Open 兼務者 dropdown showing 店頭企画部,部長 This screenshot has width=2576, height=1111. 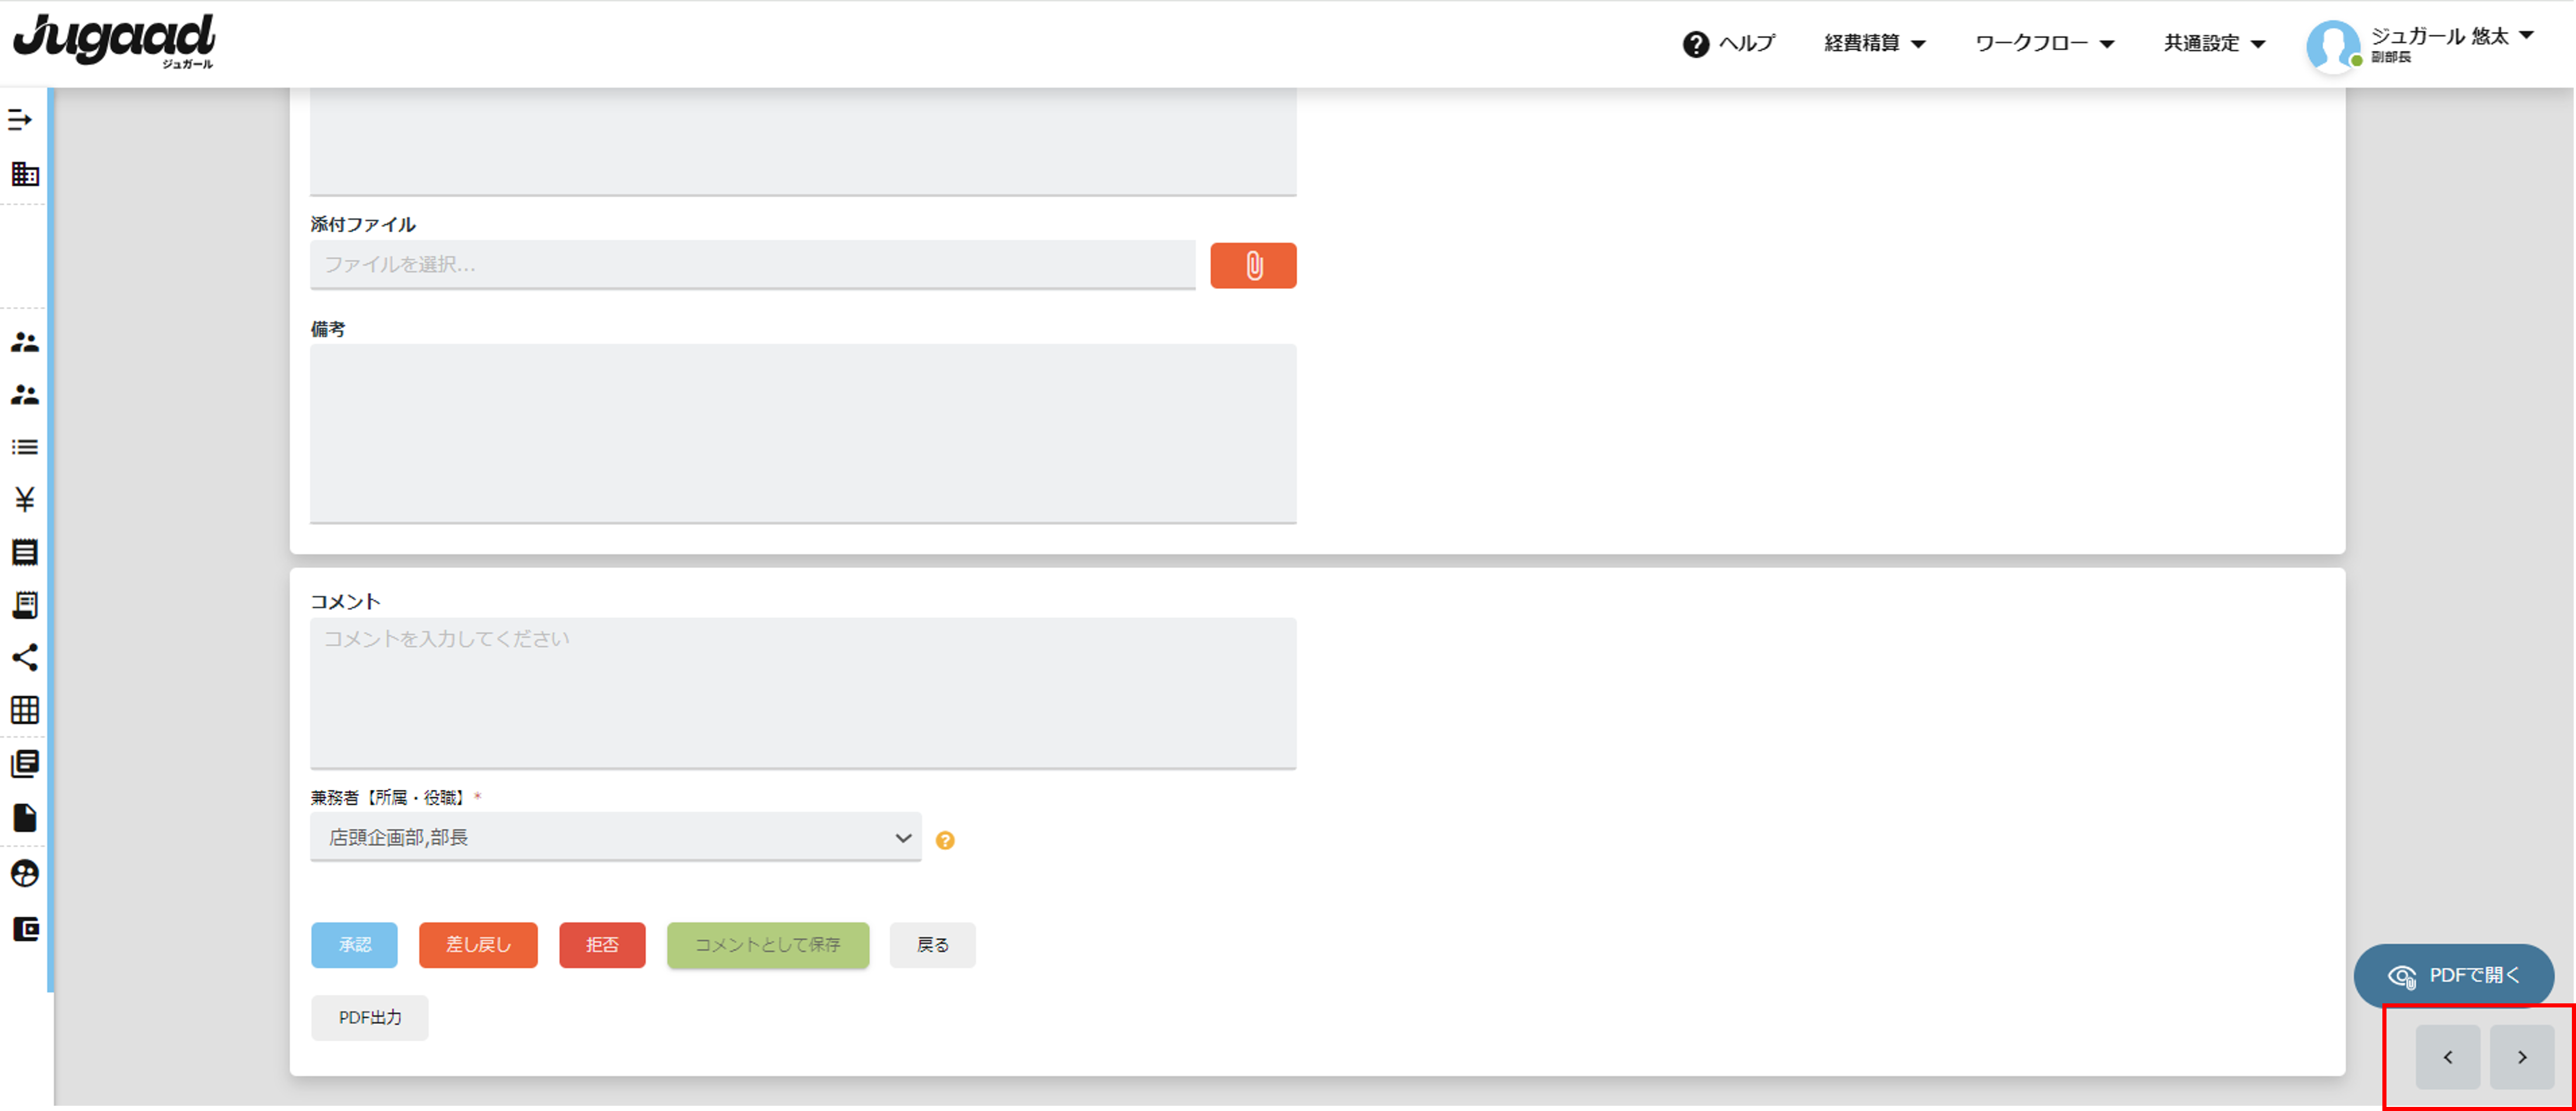coord(616,837)
